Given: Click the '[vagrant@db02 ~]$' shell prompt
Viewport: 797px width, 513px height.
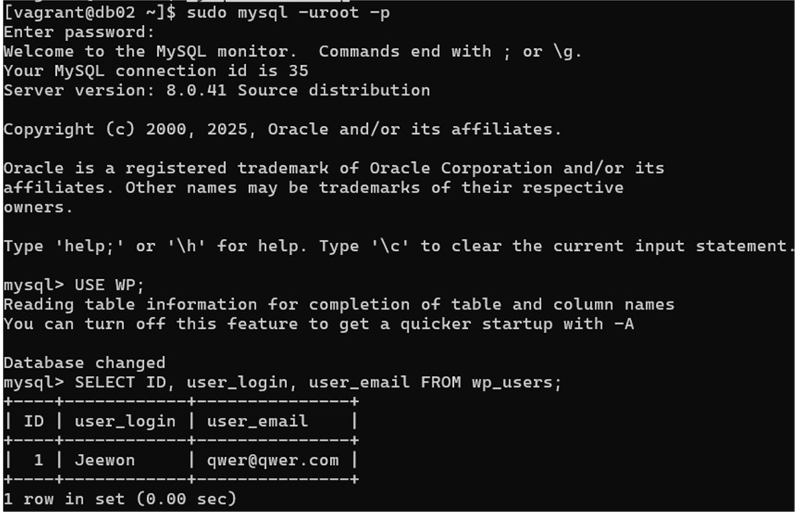Looking at the screenshot, I should (90, 12).
